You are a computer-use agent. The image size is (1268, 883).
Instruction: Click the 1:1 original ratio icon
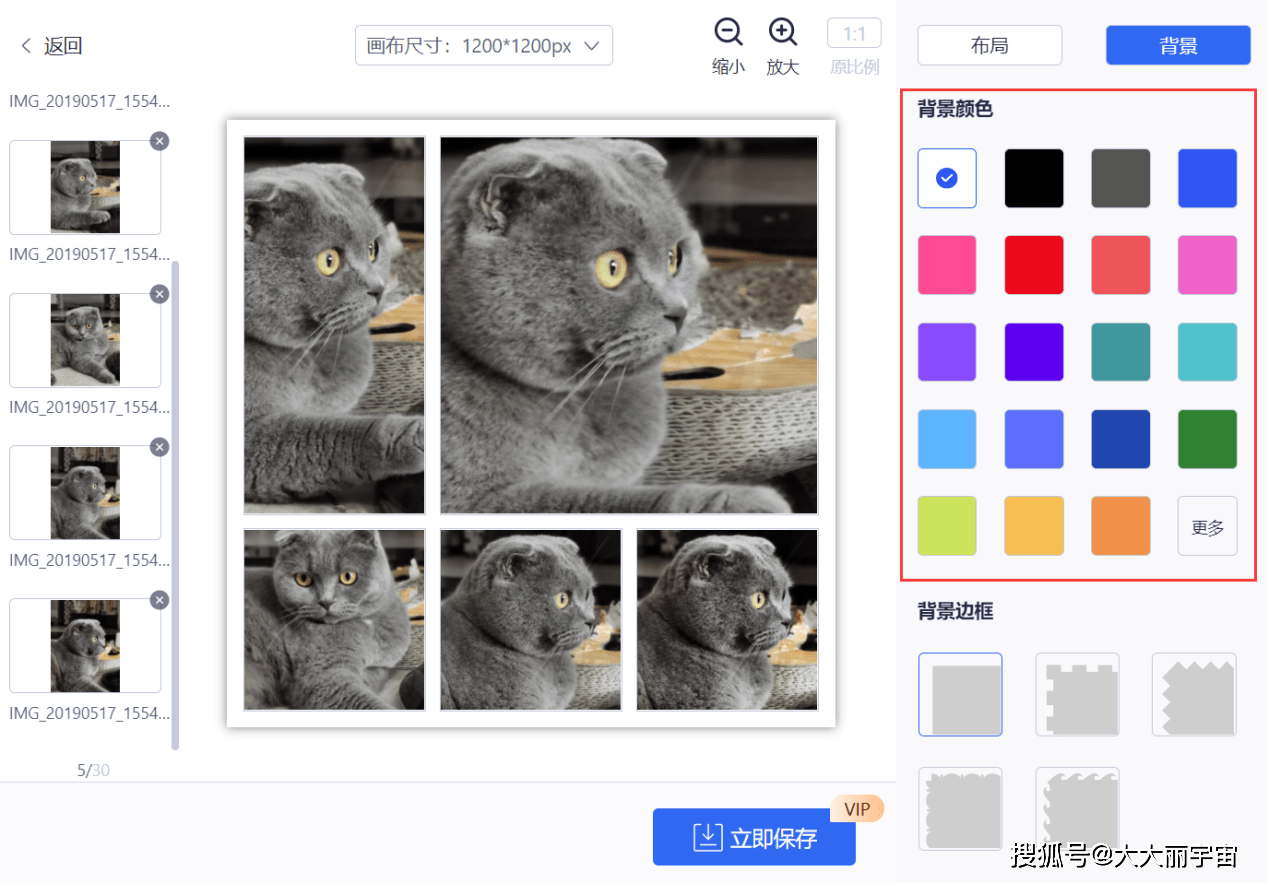click(x=854, y=34)
